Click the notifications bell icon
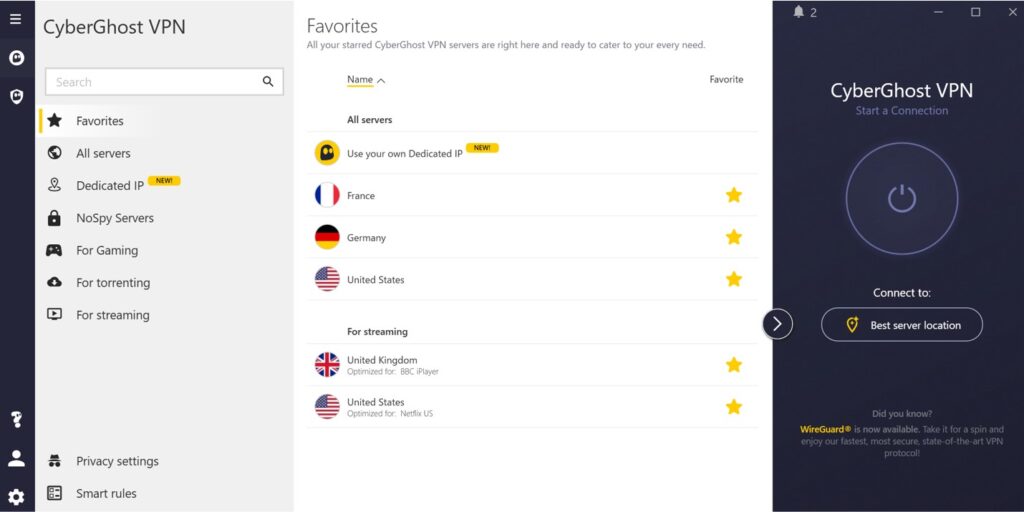Viewport: 1024px width, 512px height. tap(799, 12)
